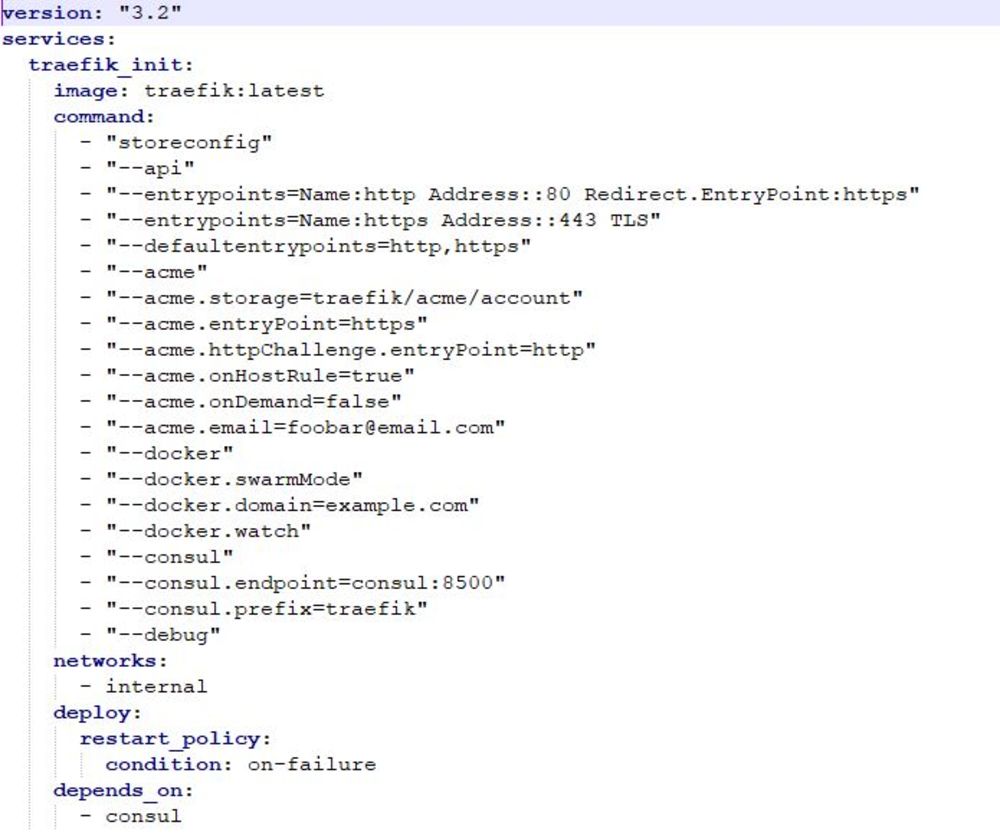
Task: Click the http entrypoint redirect line
Action: 513,195
